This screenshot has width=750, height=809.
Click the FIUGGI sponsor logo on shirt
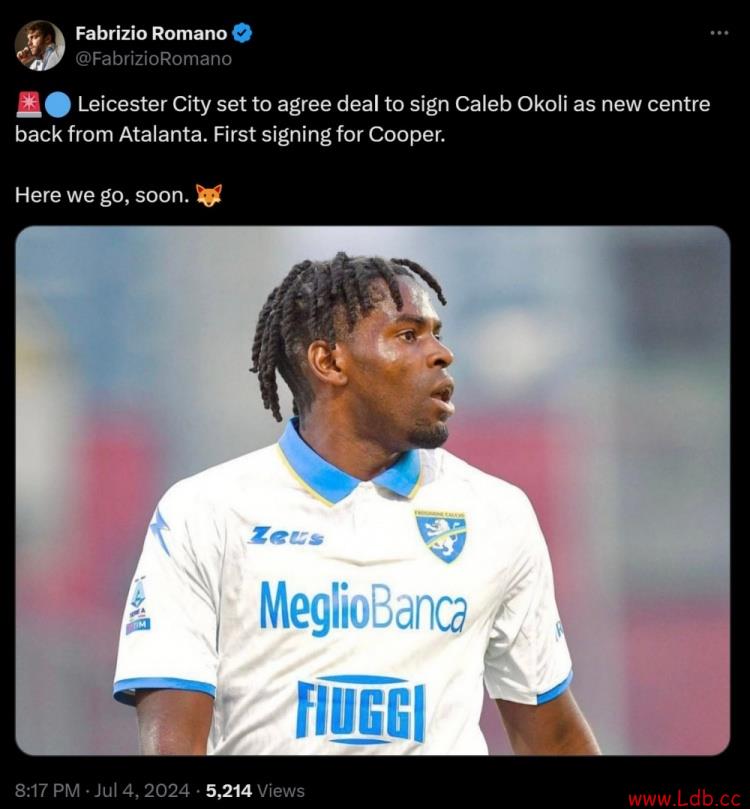click(361, 709)
